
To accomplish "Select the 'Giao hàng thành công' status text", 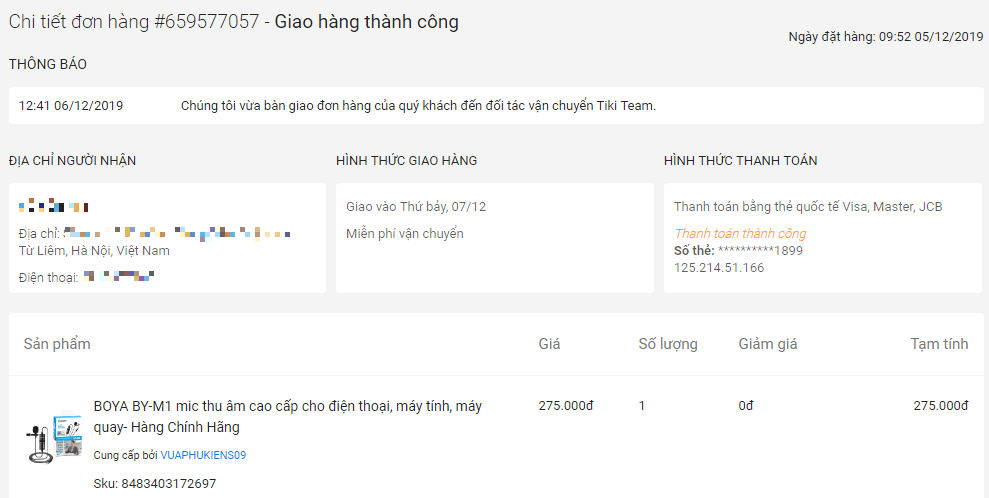I will 366,21.
